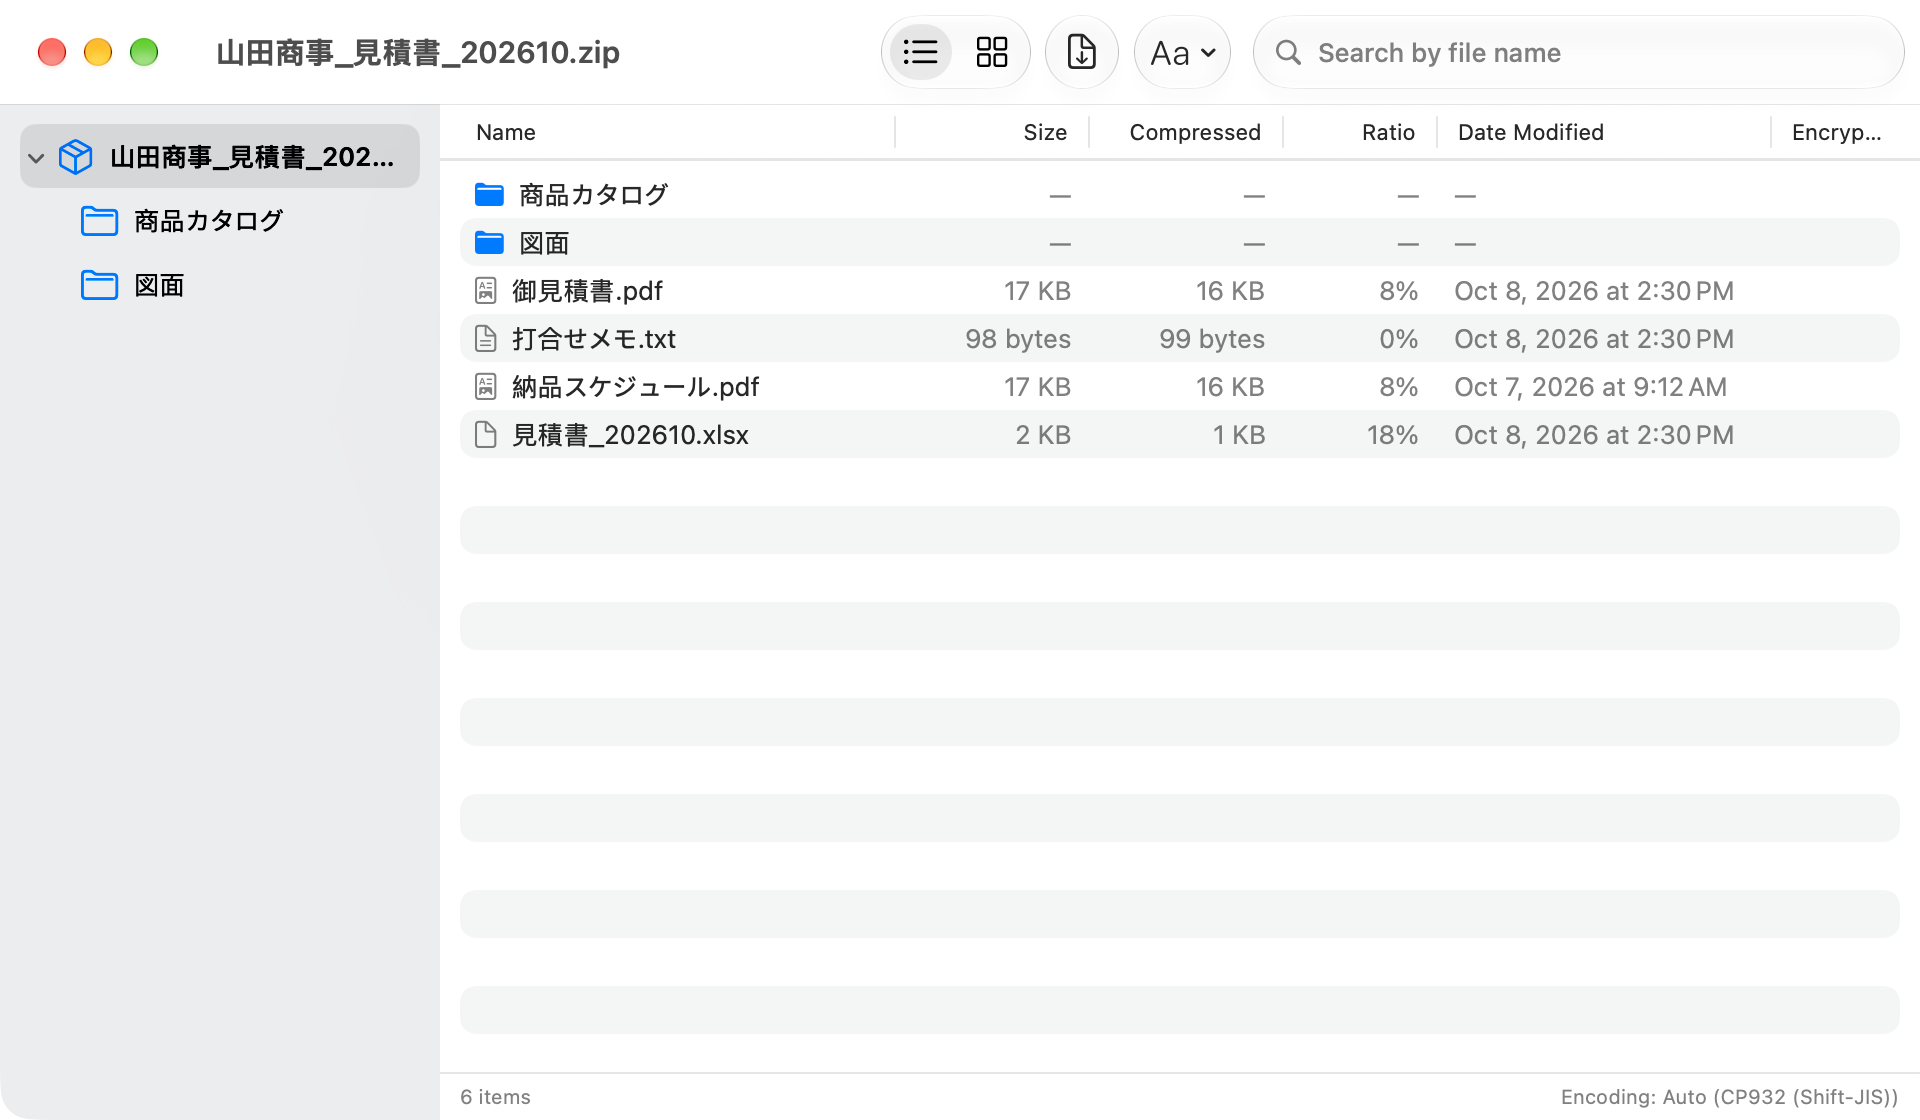Switch to icon grid view
This screenshot has height=1120, width=1920.
991,52
